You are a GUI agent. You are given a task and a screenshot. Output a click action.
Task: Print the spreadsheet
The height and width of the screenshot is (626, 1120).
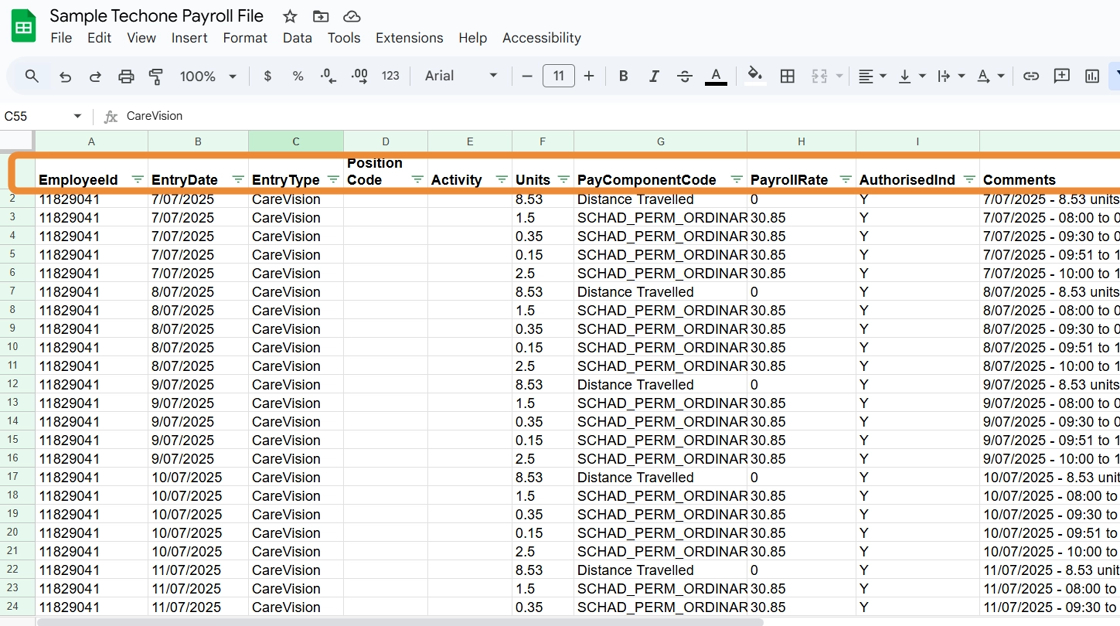(x=126, y=76)
